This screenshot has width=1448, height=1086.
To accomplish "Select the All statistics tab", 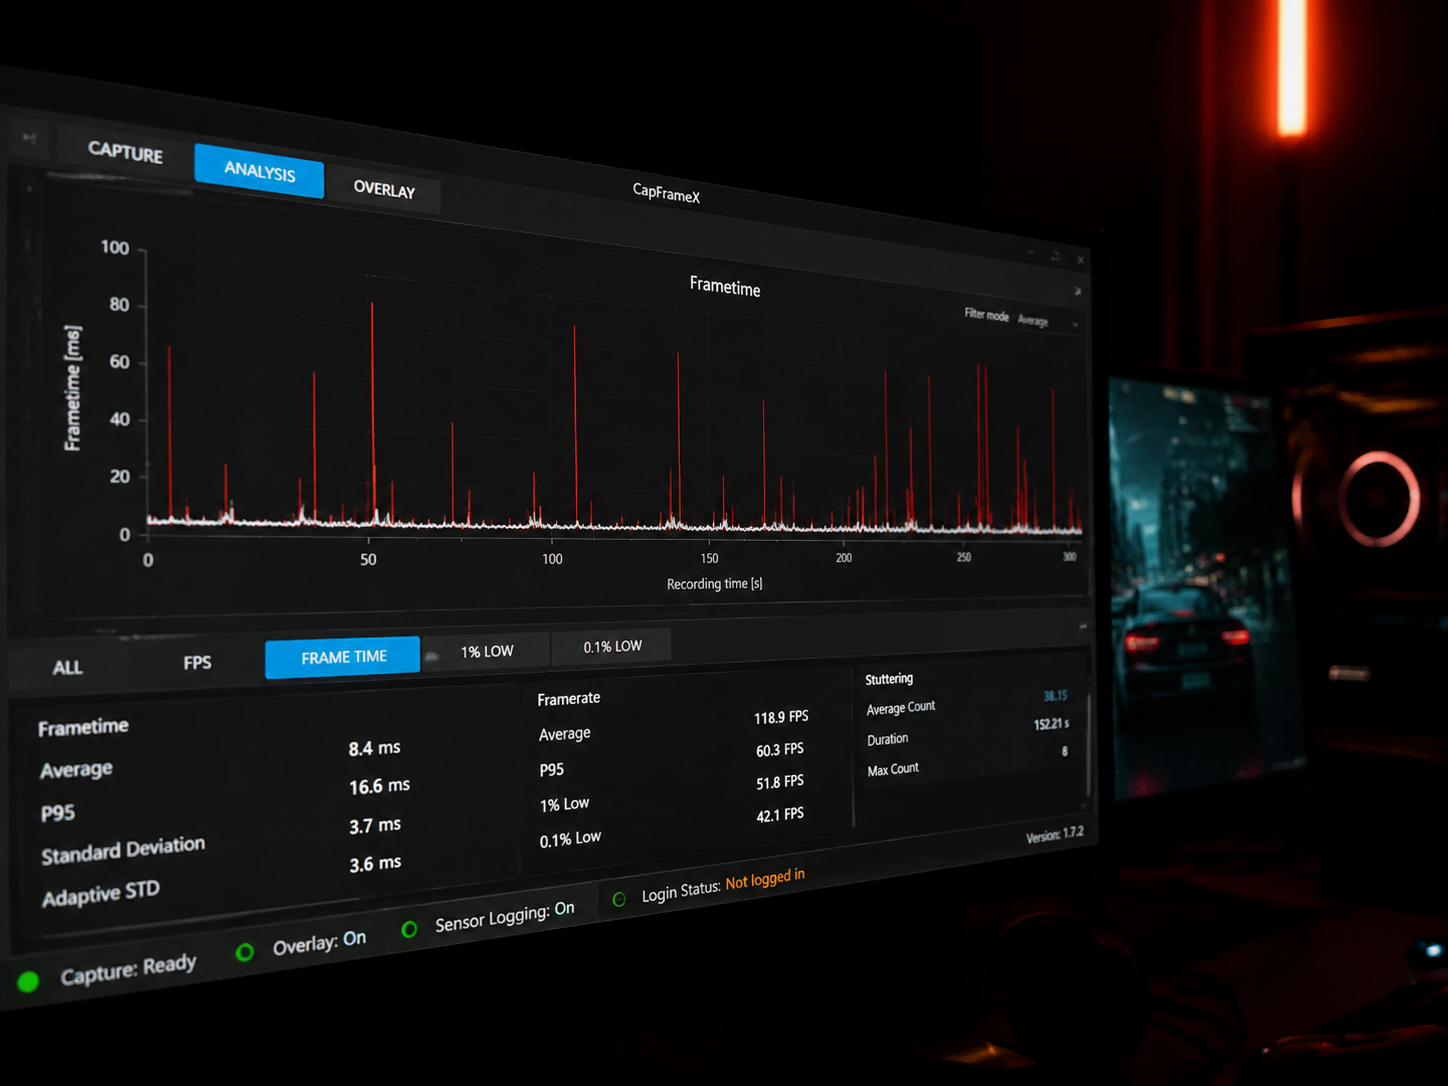I will point(68,667).
